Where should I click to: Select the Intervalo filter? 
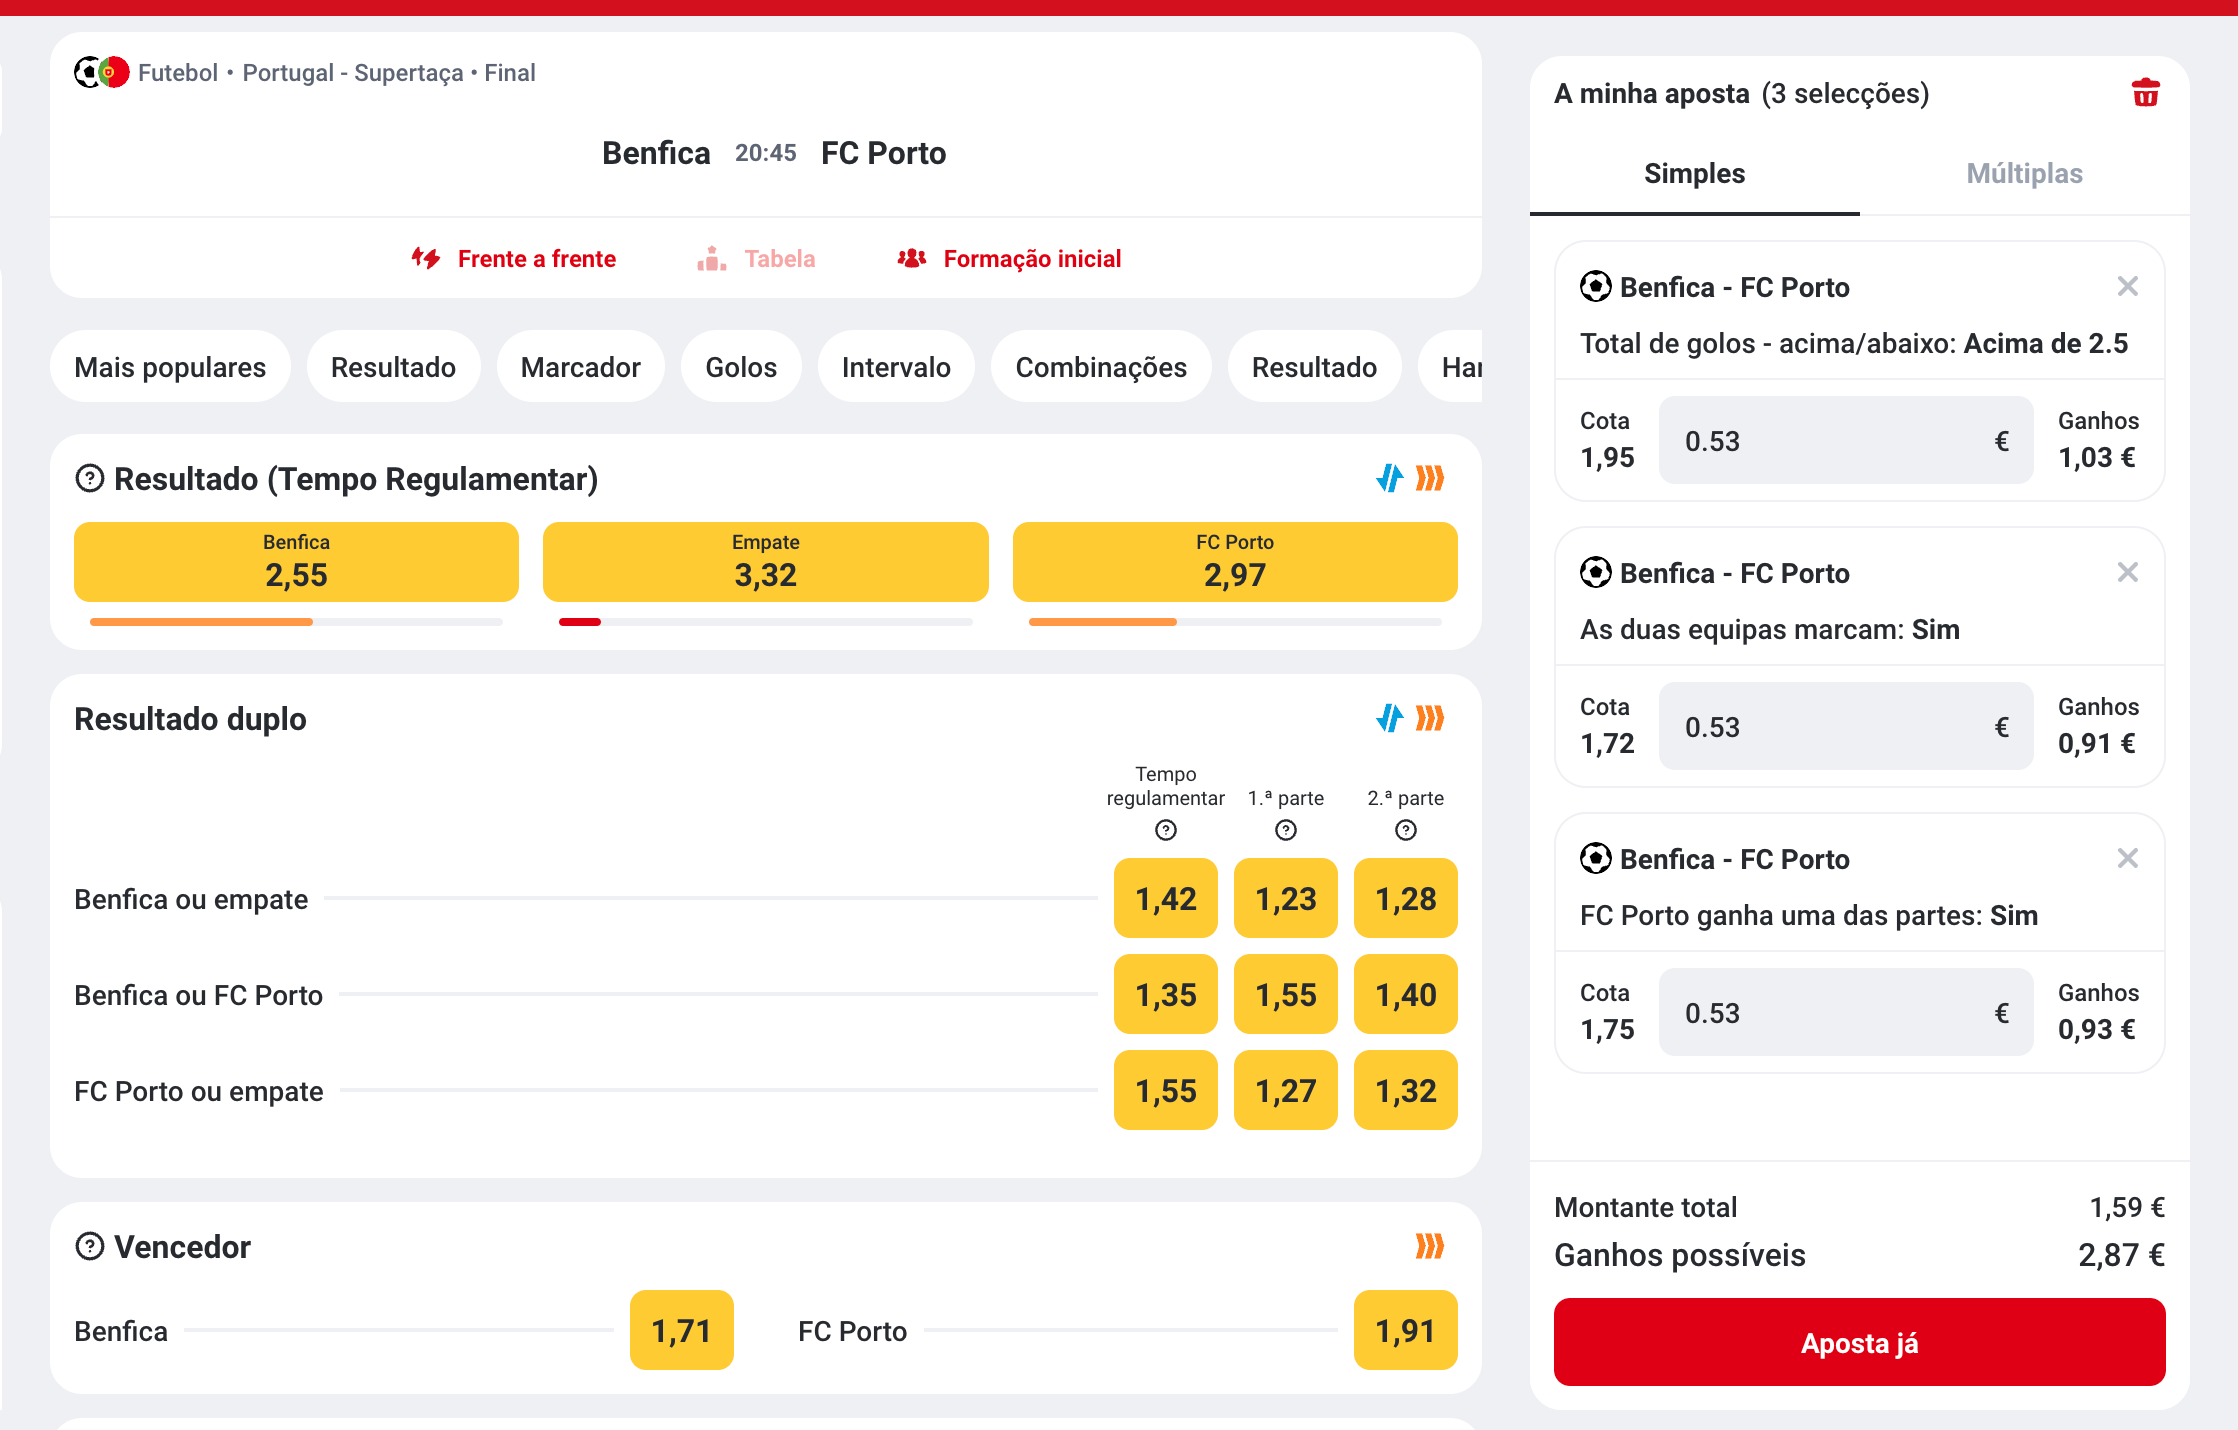[896, 367]
